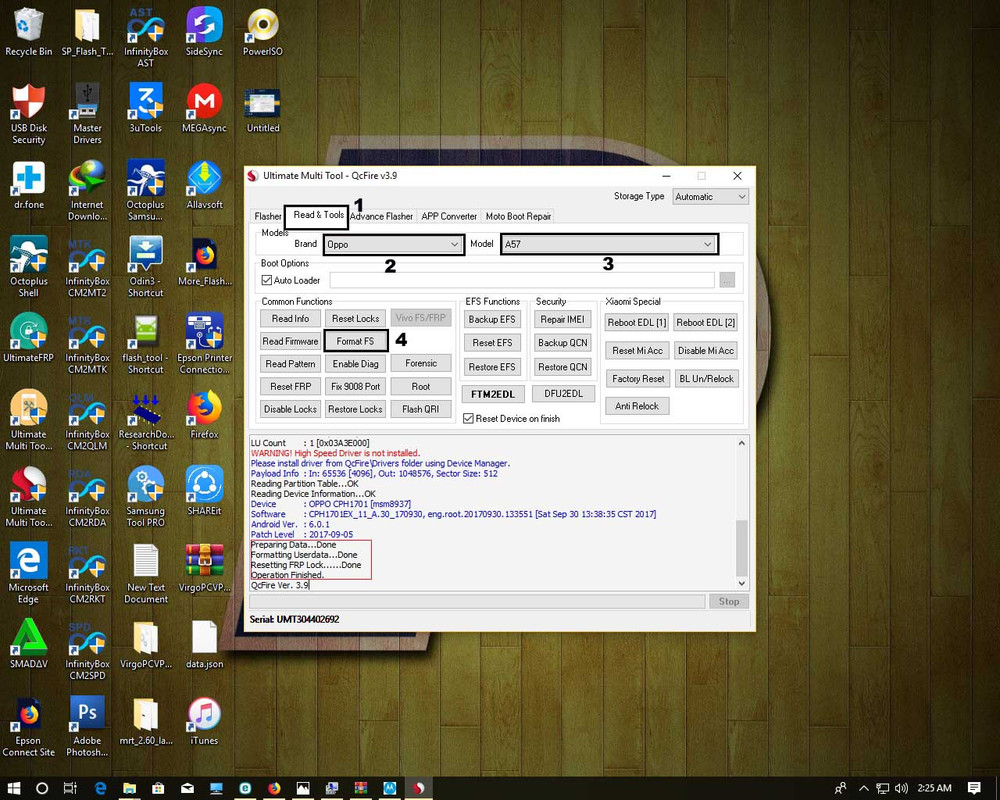Open Master Drivers desktop shortcut

(87, 114)
